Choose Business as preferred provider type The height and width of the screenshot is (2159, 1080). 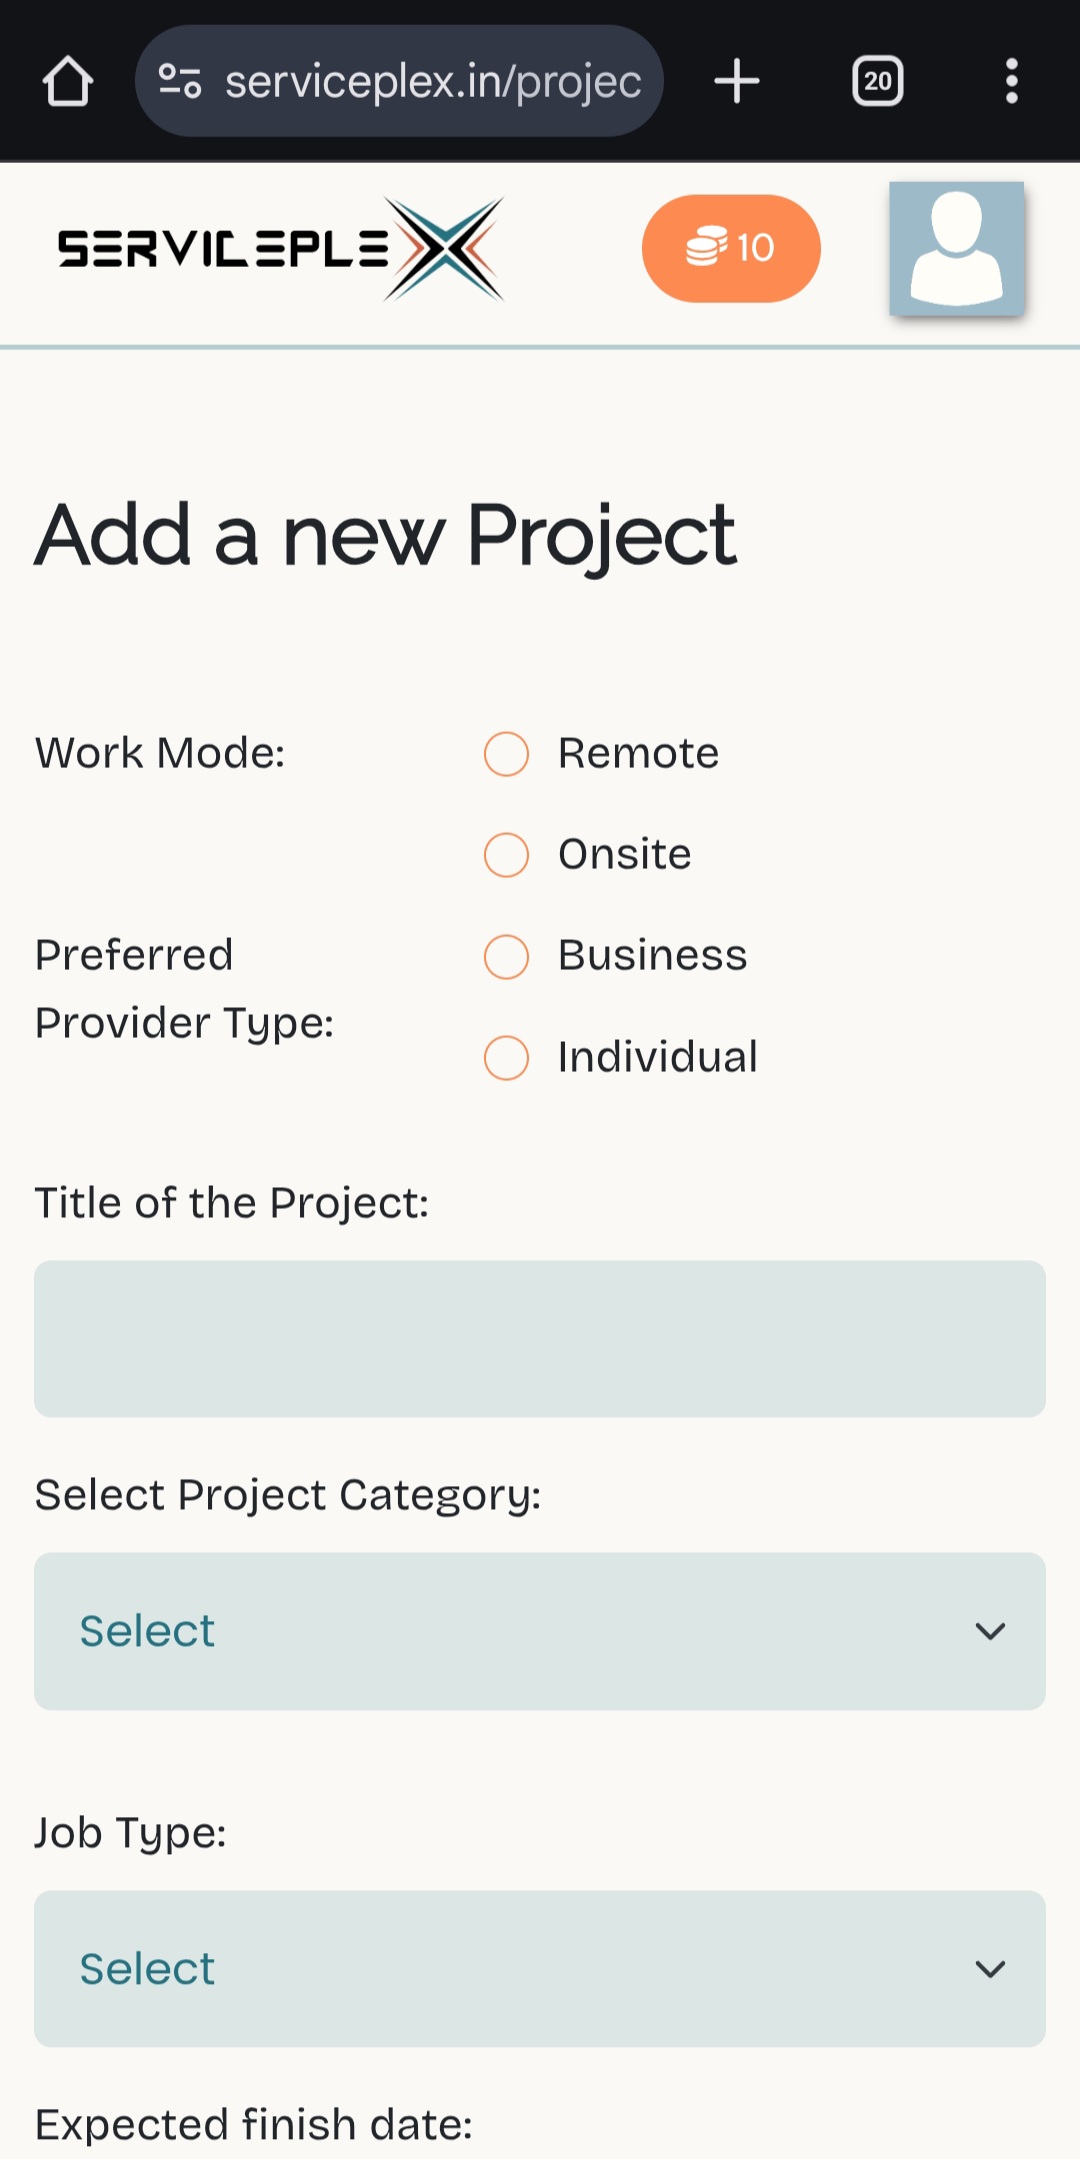pos(507,957)
